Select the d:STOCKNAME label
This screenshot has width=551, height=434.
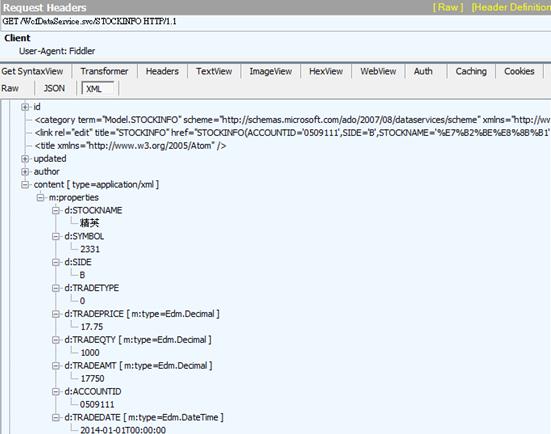pos(93,210)
